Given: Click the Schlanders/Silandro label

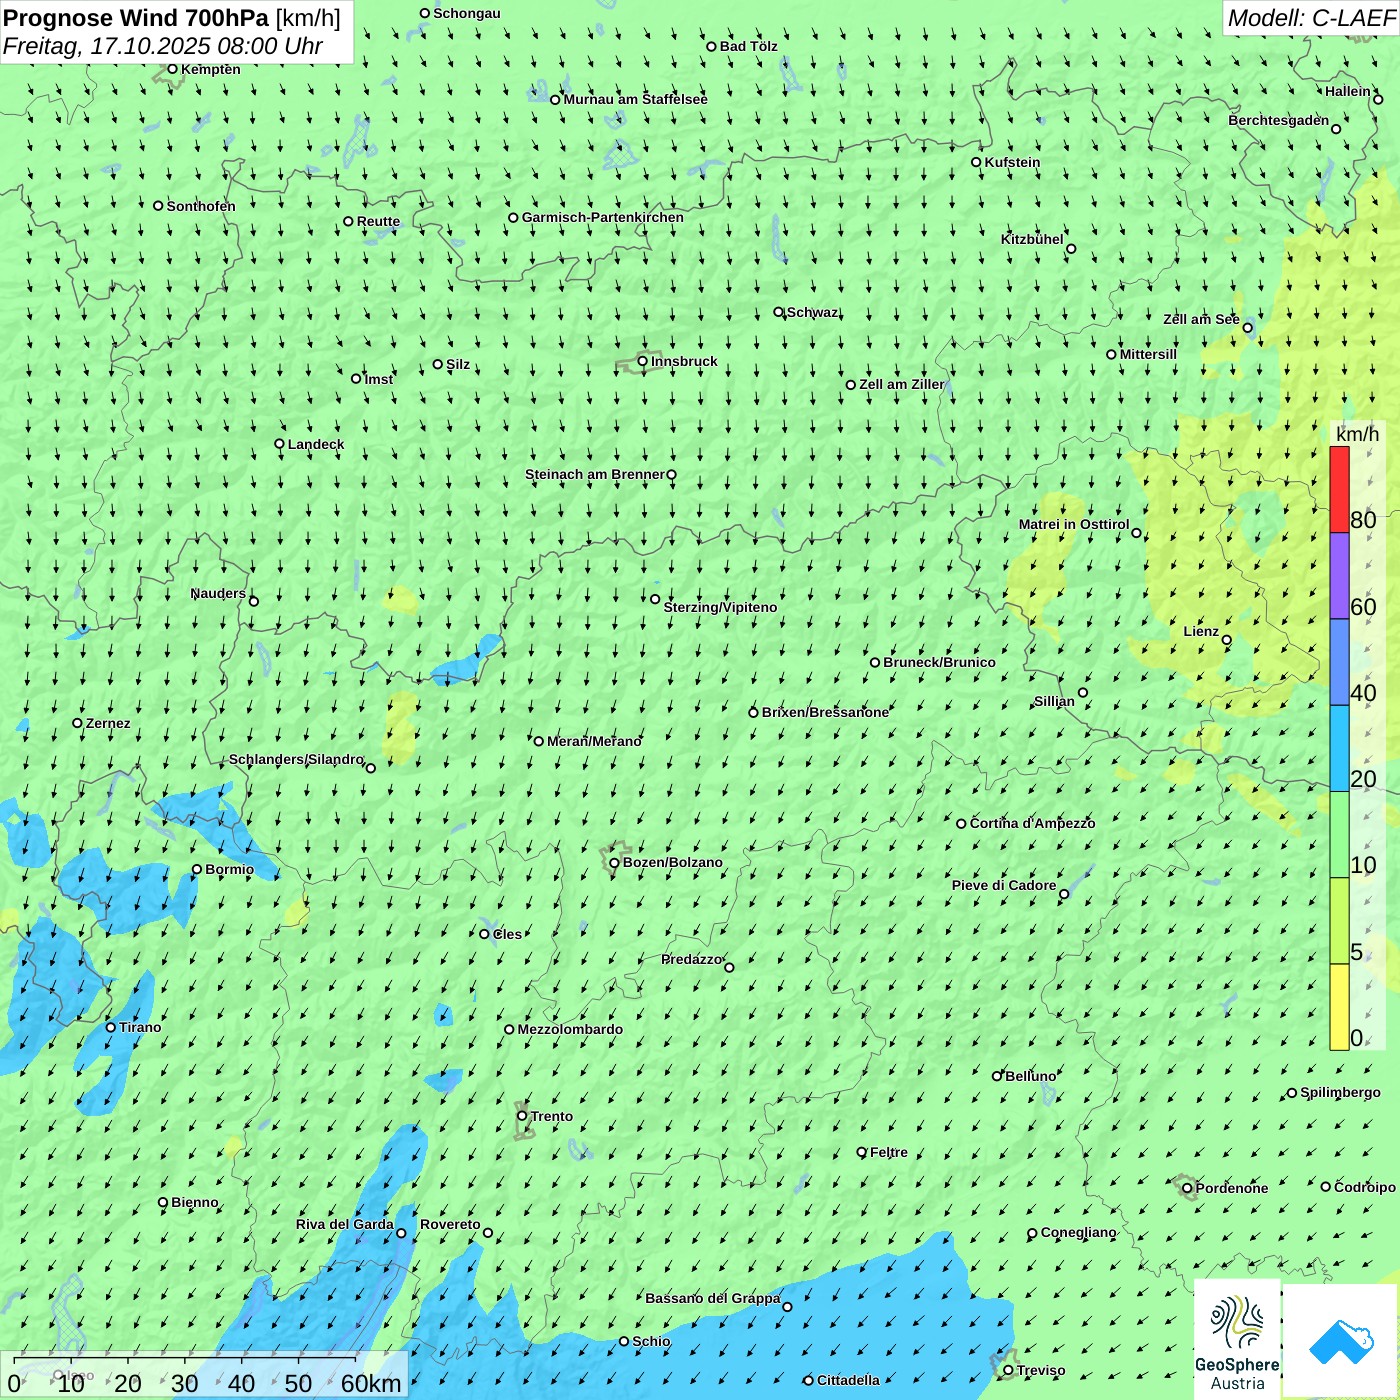Looking at the screenshot, I should [x=296, y=759].
